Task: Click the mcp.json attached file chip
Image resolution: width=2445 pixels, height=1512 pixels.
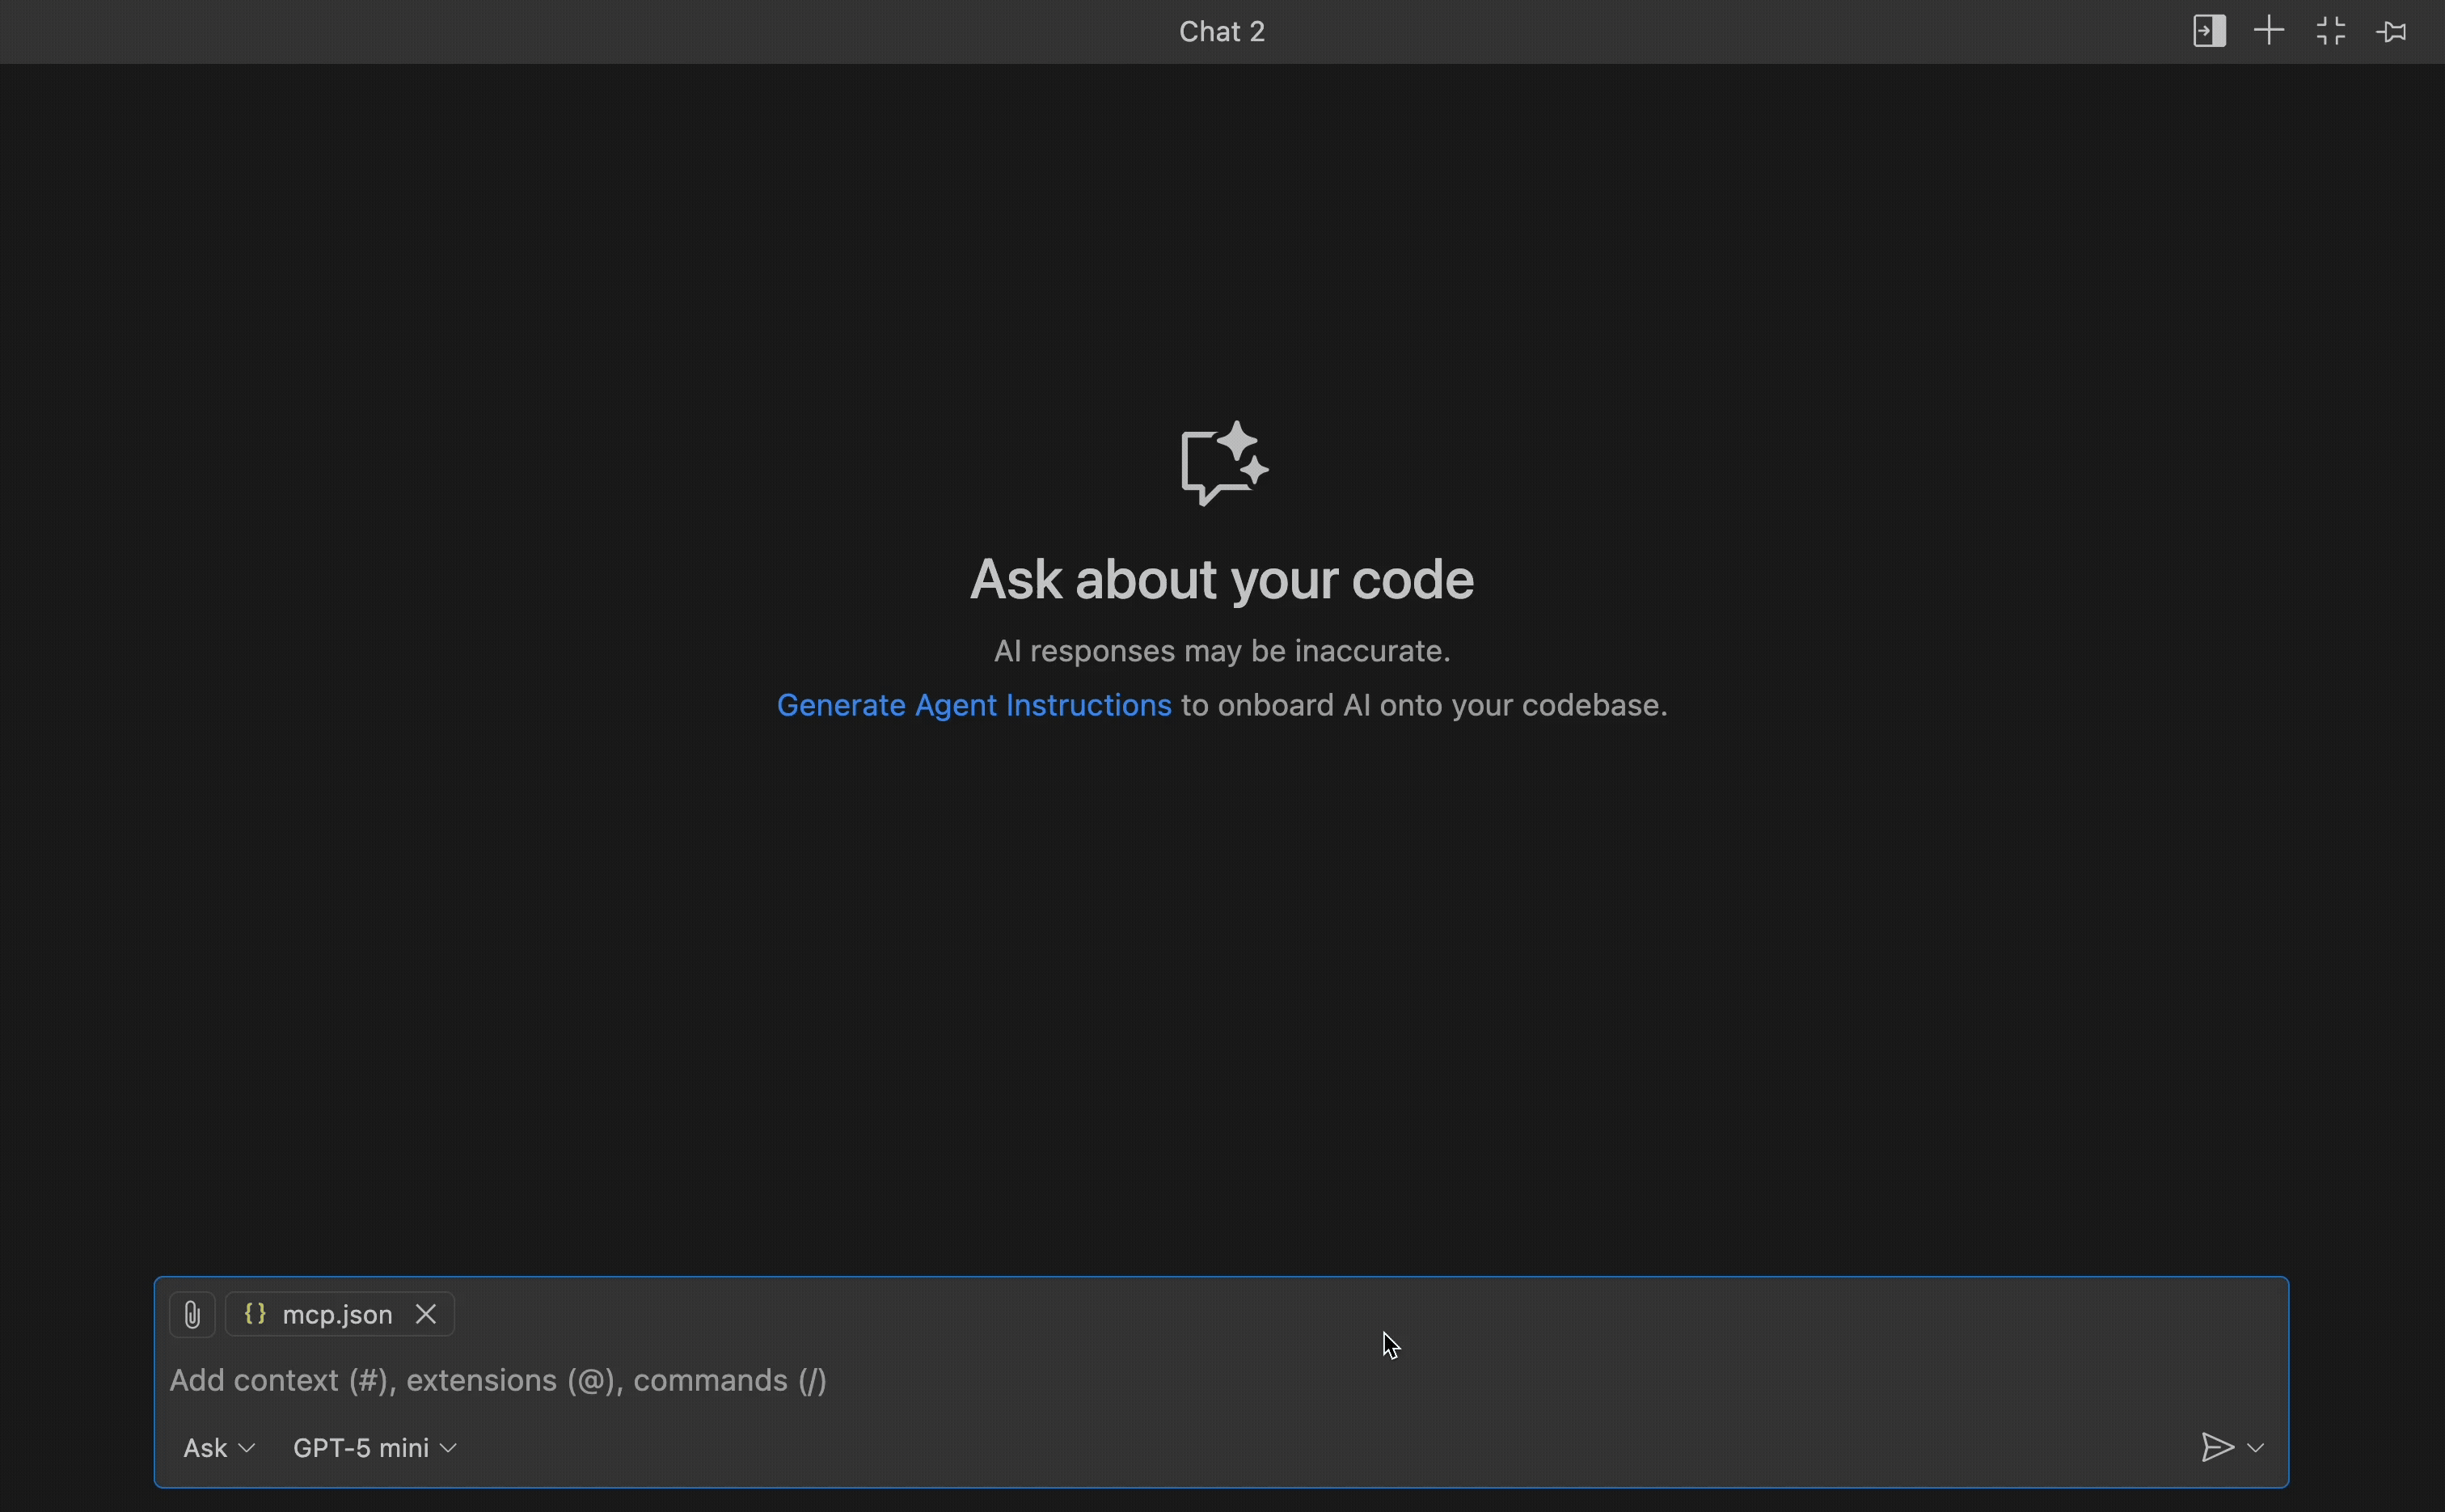Action: click(x=337, y=1314)
